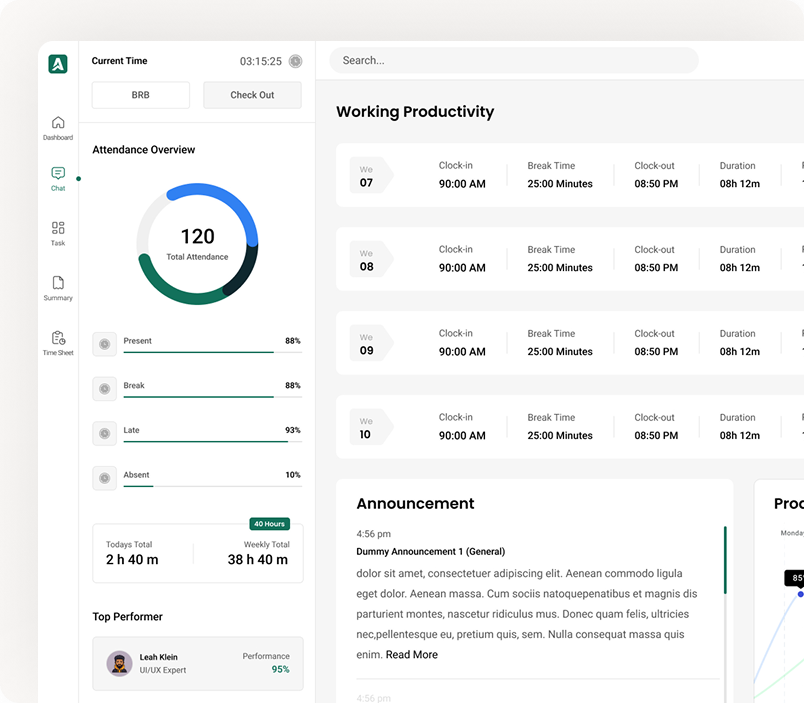The image size is (804, 703).
Task: Click the 08:50 PM clock-out for We 10
Action: click(x=656, y=435)
